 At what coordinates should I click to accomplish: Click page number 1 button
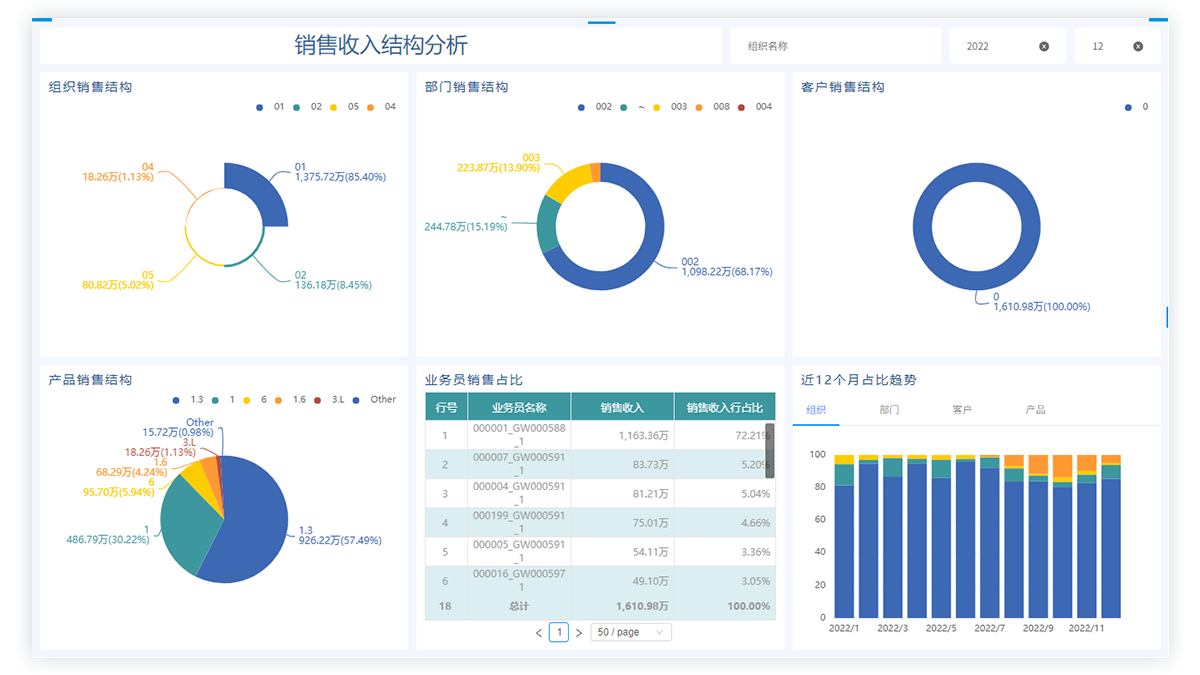[x=559, y=633]
